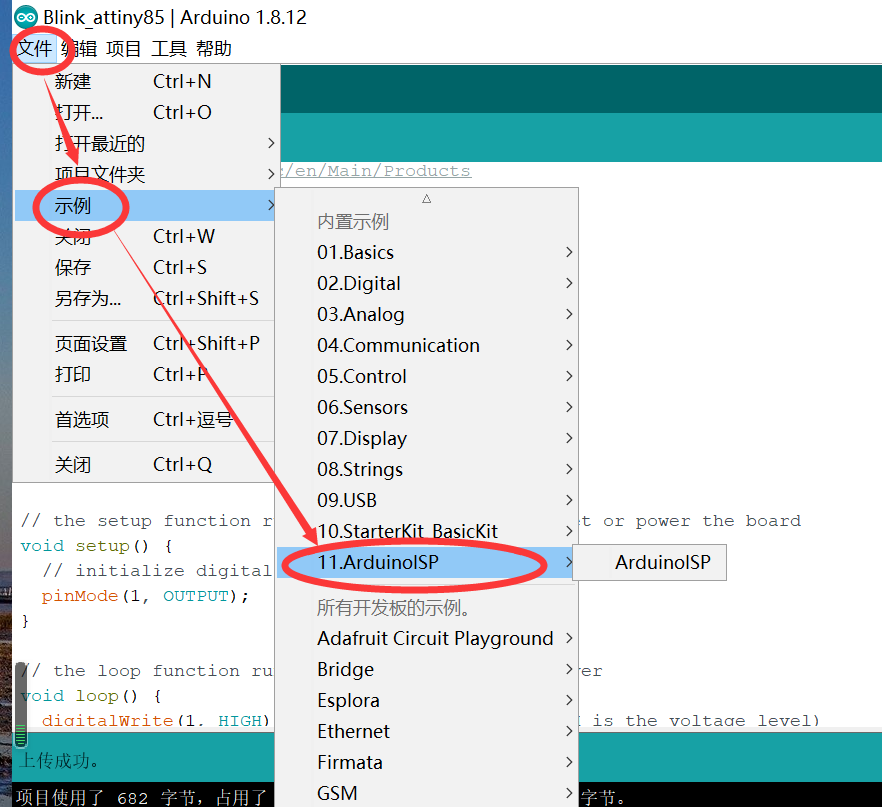
Task: Open the 帮助 menu
Action: [214, 49]
